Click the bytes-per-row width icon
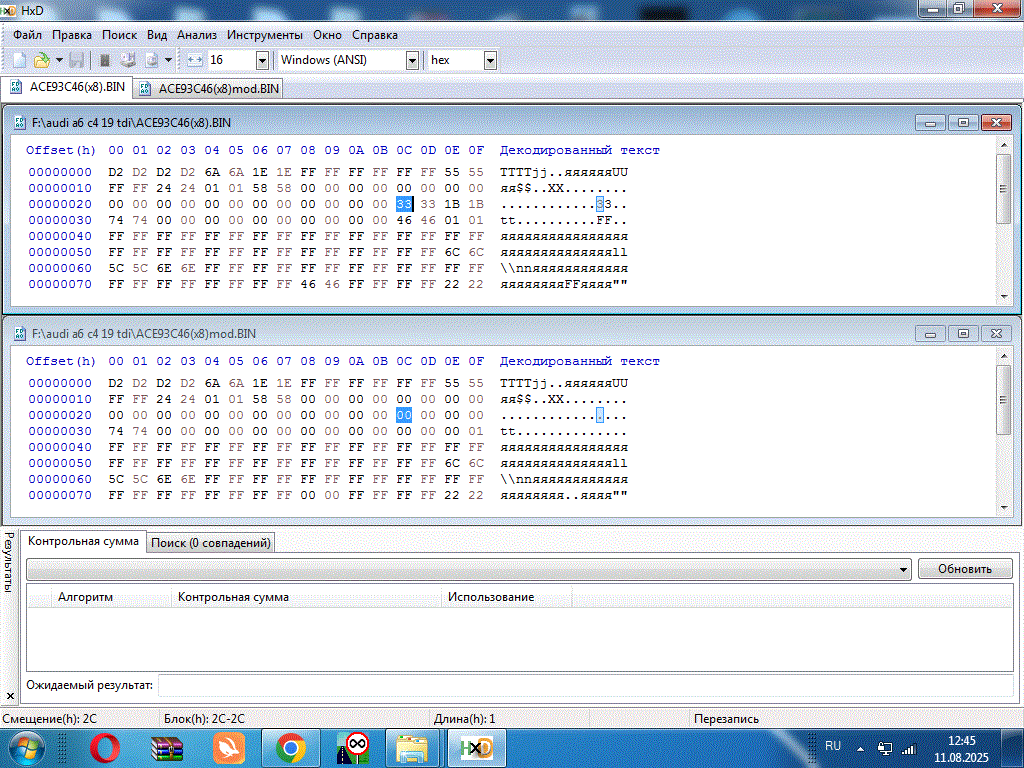Image resolution: width=1024 pixels, height=768 pixels. (x=195, y=60)
